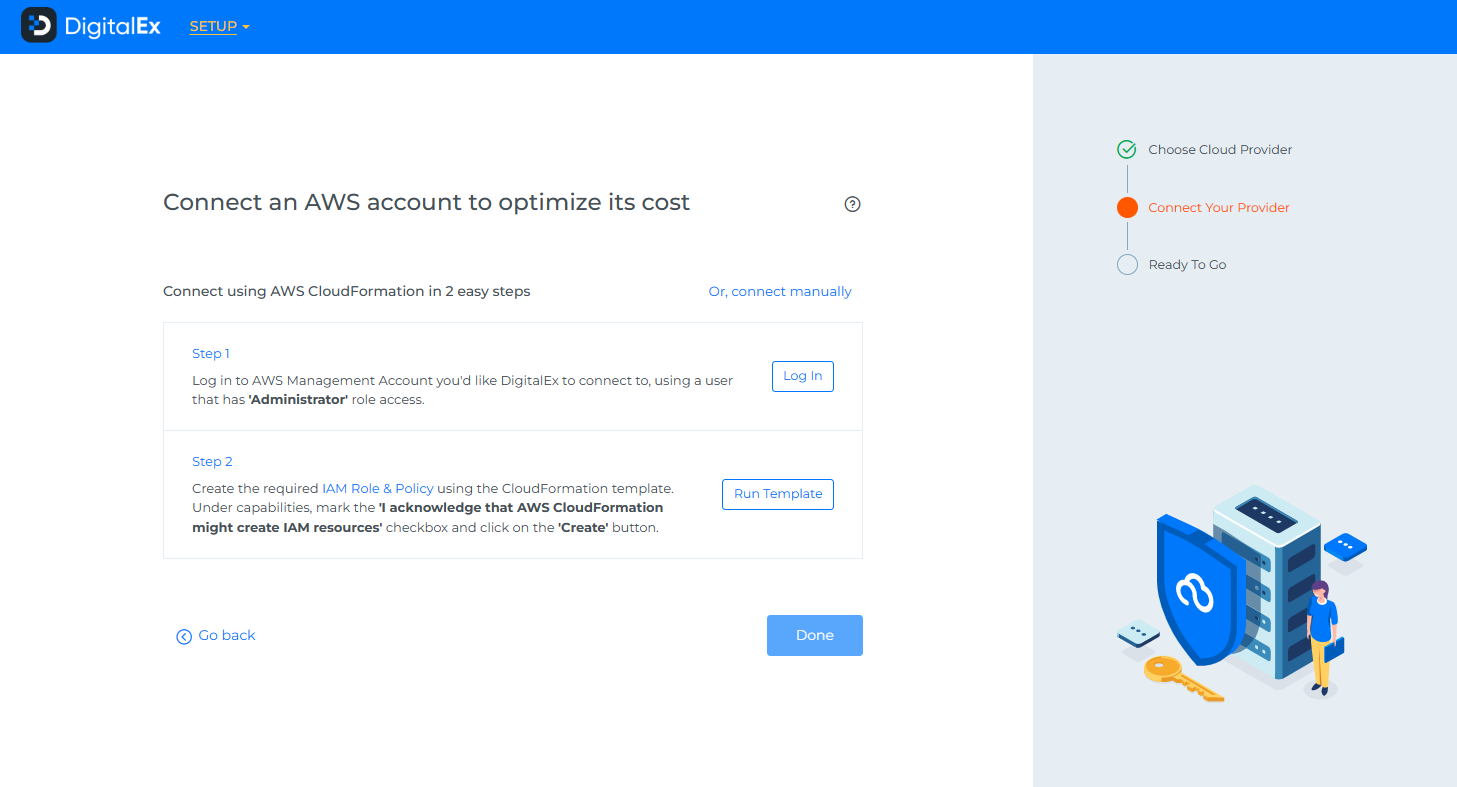The width and height of the screenshot is (1457, 787).
Task: Click the DigitalEx brand name text
Action: 112,27
